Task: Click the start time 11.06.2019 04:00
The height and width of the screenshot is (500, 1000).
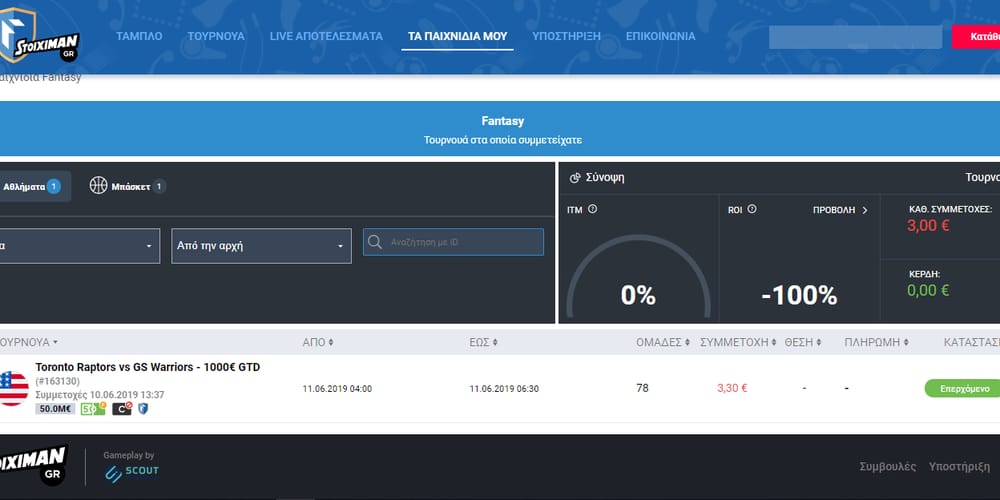Action: 337,388
